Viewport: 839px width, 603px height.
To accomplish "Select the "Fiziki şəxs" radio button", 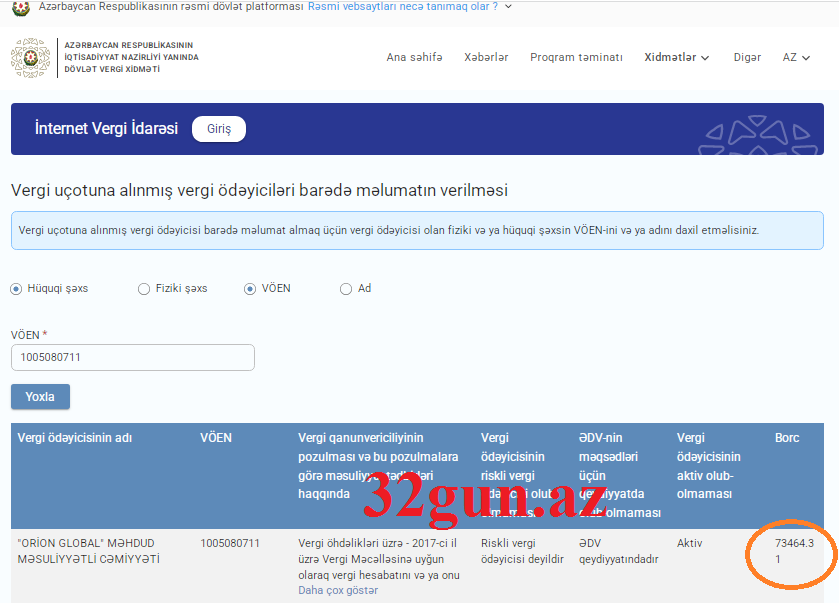I will [144, 288].
